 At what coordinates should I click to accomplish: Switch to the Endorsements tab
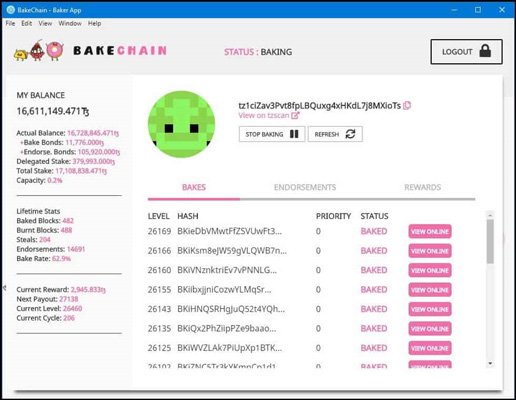point(305,187)
